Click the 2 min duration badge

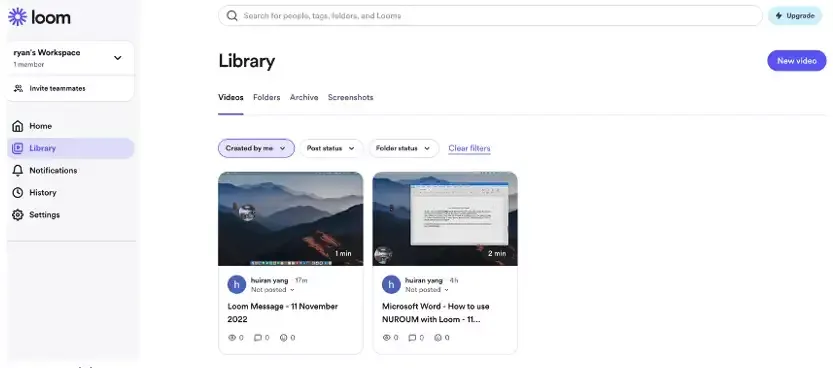(x=497, y=254)
